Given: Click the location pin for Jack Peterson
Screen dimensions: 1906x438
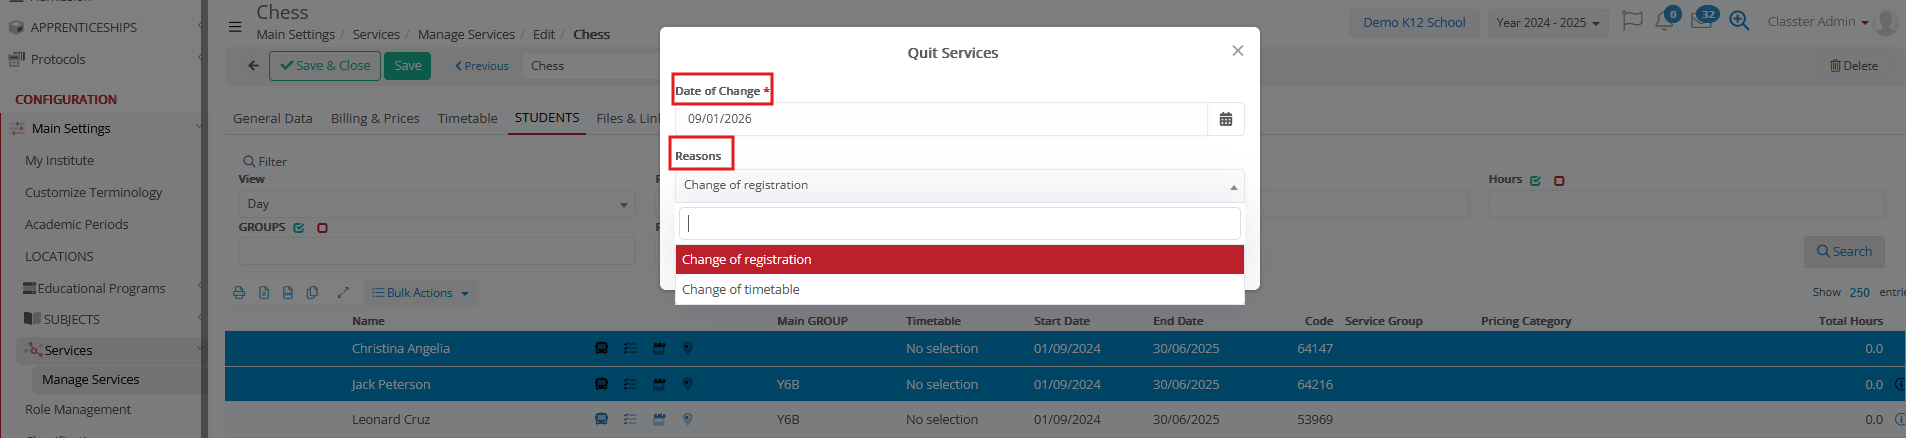Looking at the screenshot, I should coord(687,384).
